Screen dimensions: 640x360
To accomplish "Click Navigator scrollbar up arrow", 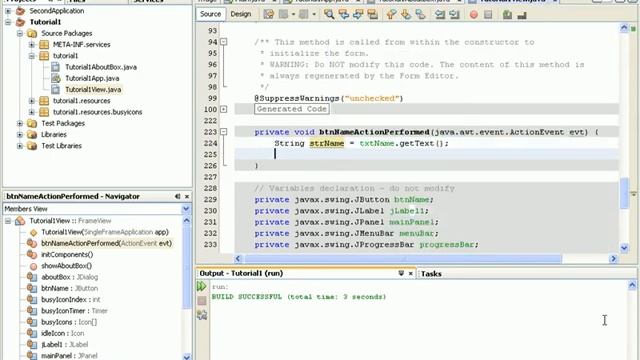I will click(x=186, y=221).
